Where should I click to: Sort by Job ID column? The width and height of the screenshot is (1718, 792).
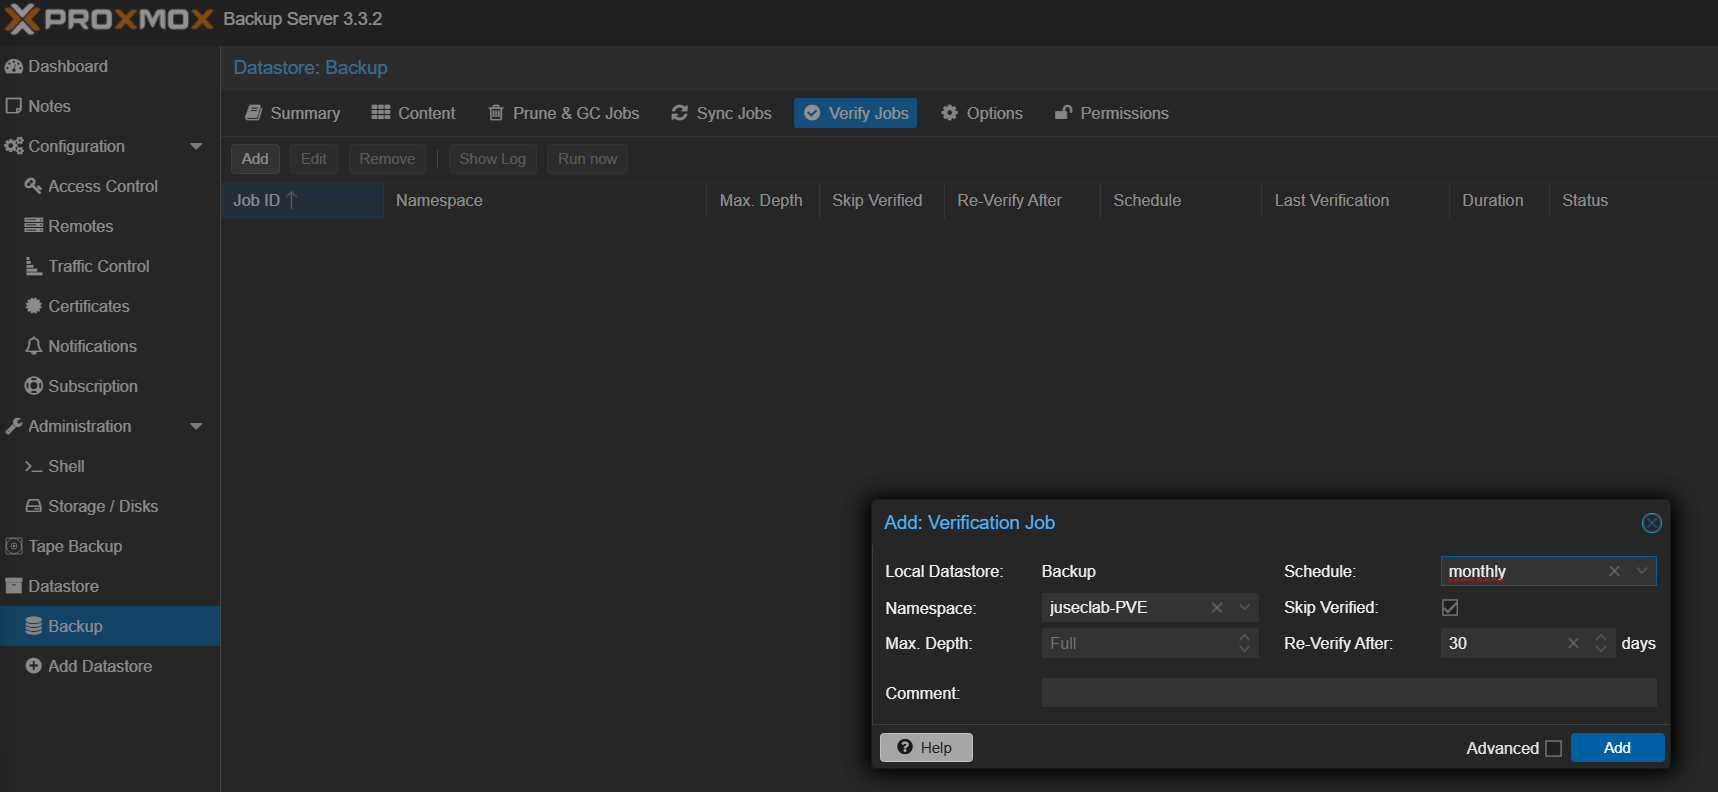point(302,200)
